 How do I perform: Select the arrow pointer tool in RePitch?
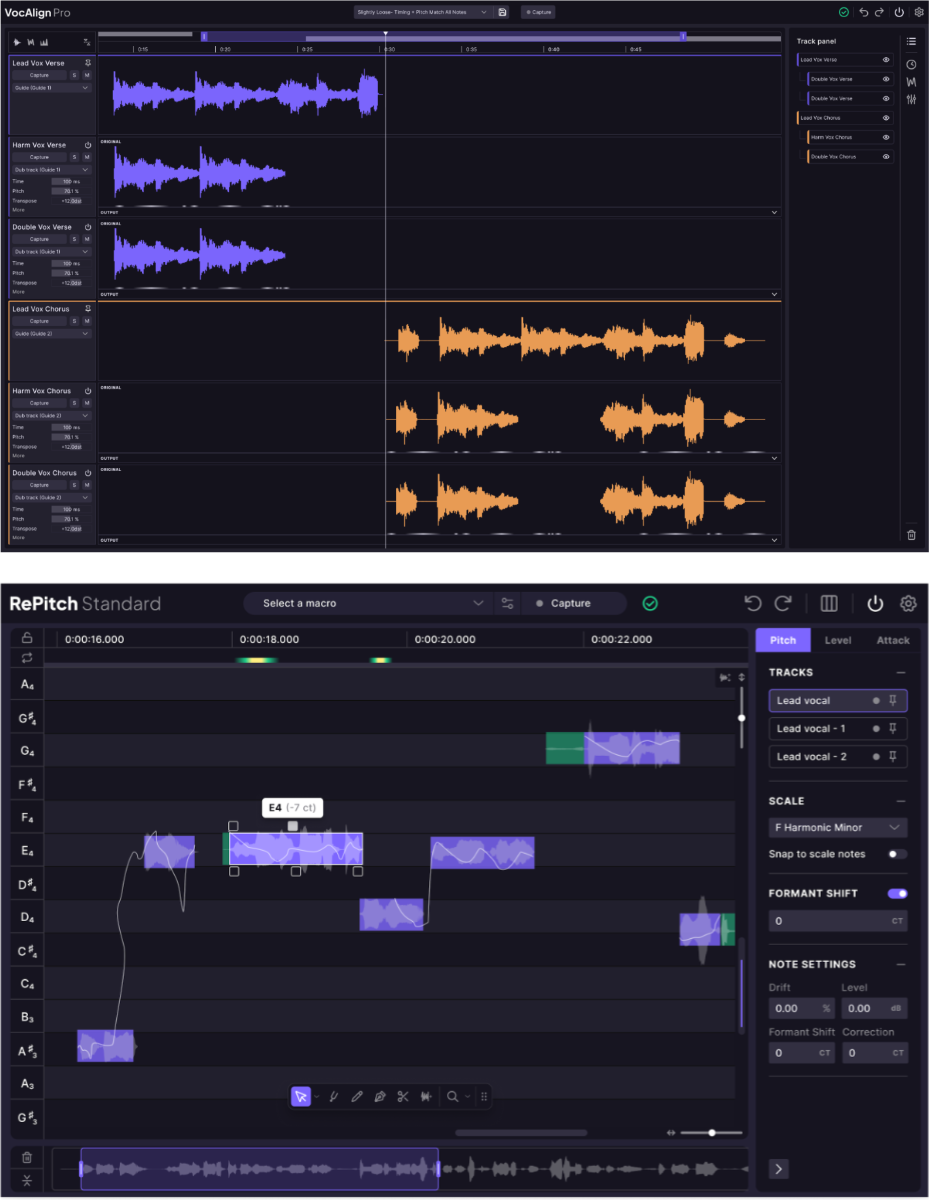[301, 1096]
